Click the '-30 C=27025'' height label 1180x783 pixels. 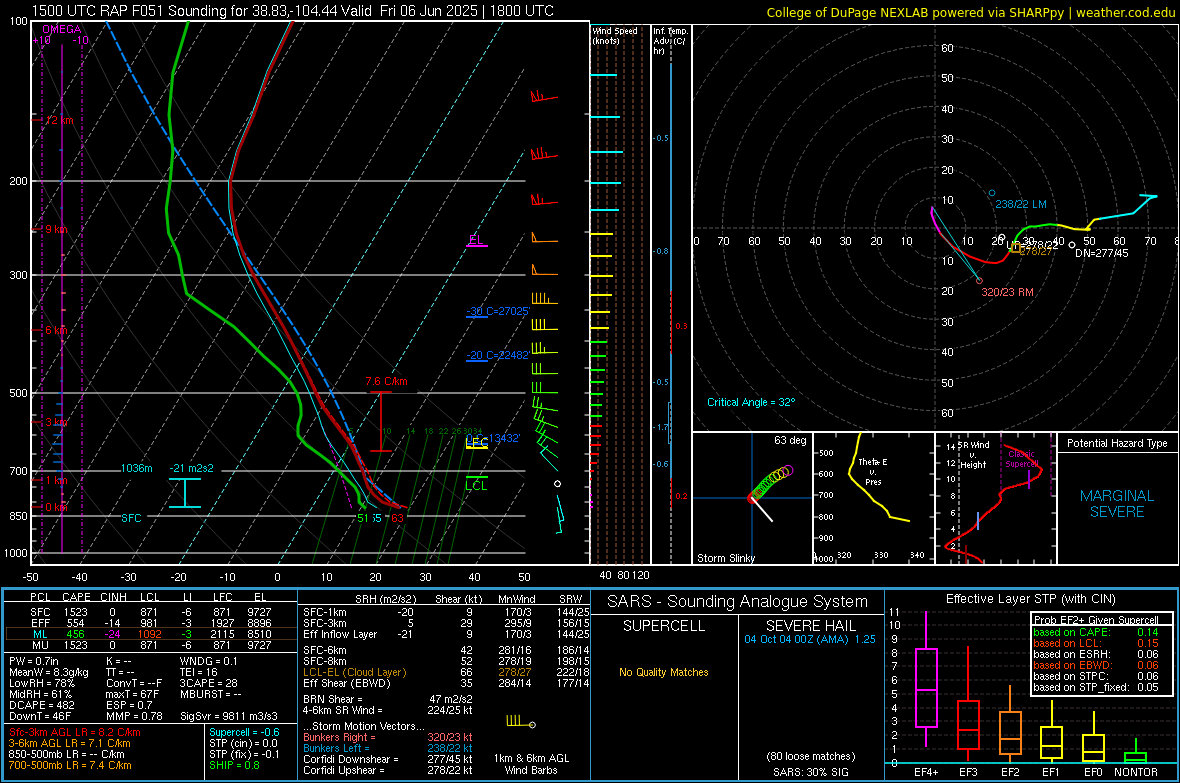498,311
